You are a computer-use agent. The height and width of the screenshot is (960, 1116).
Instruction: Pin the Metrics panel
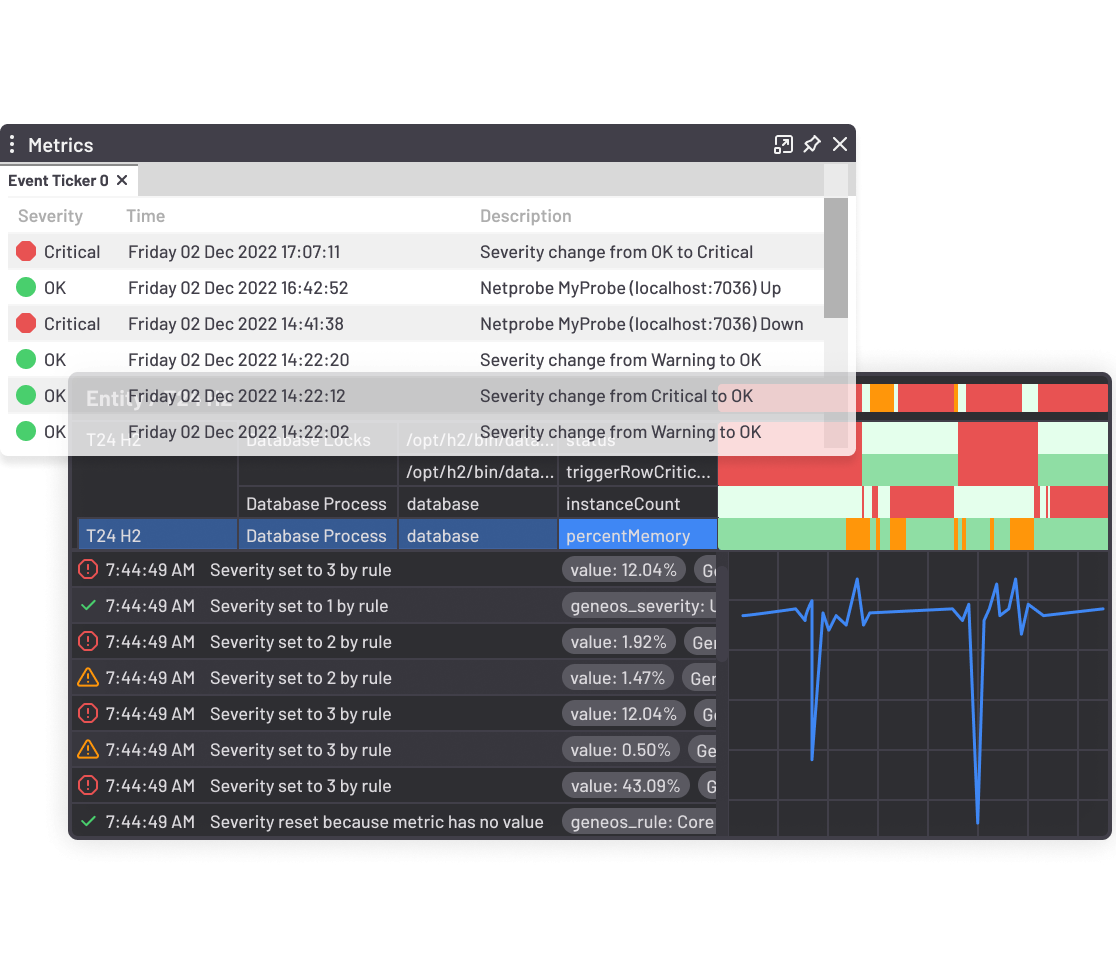point(812,144)
